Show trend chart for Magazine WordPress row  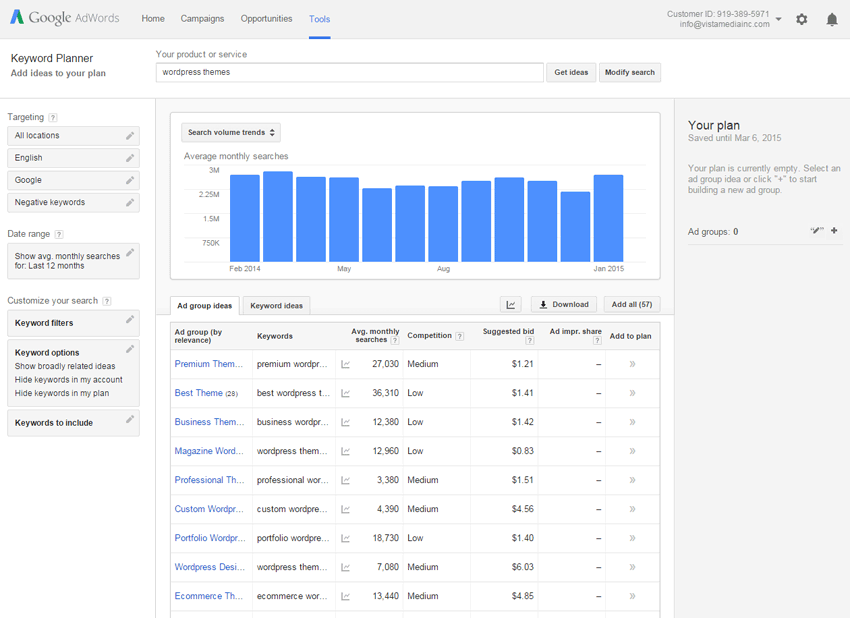point(345,451)
